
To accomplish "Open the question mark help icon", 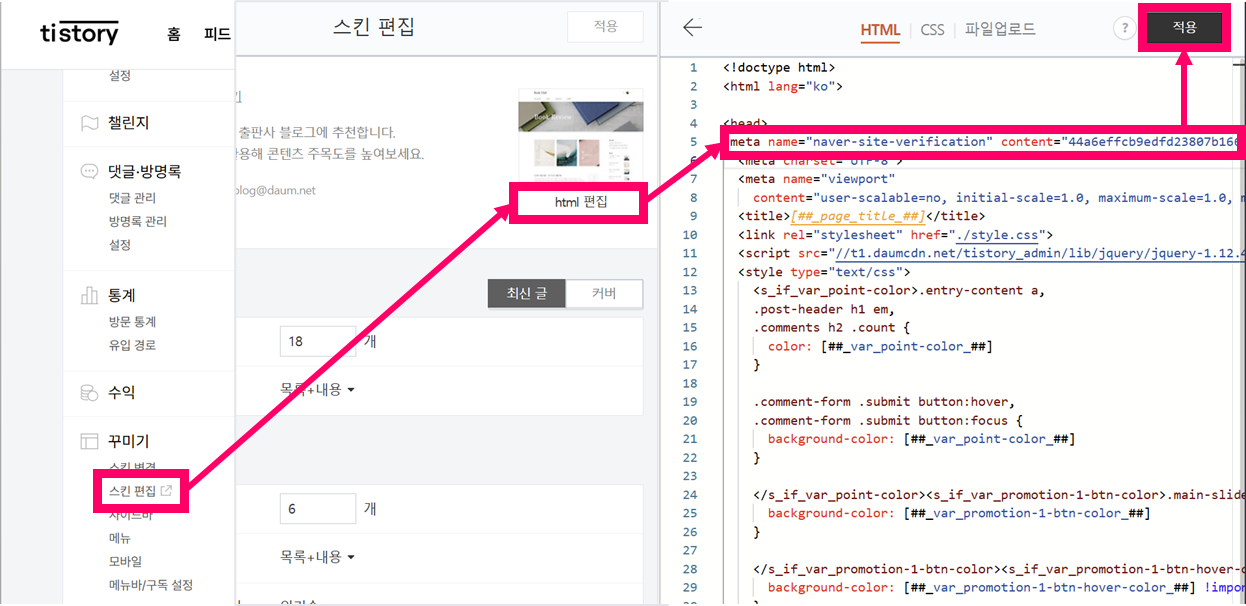I will tap(1123, 28).
